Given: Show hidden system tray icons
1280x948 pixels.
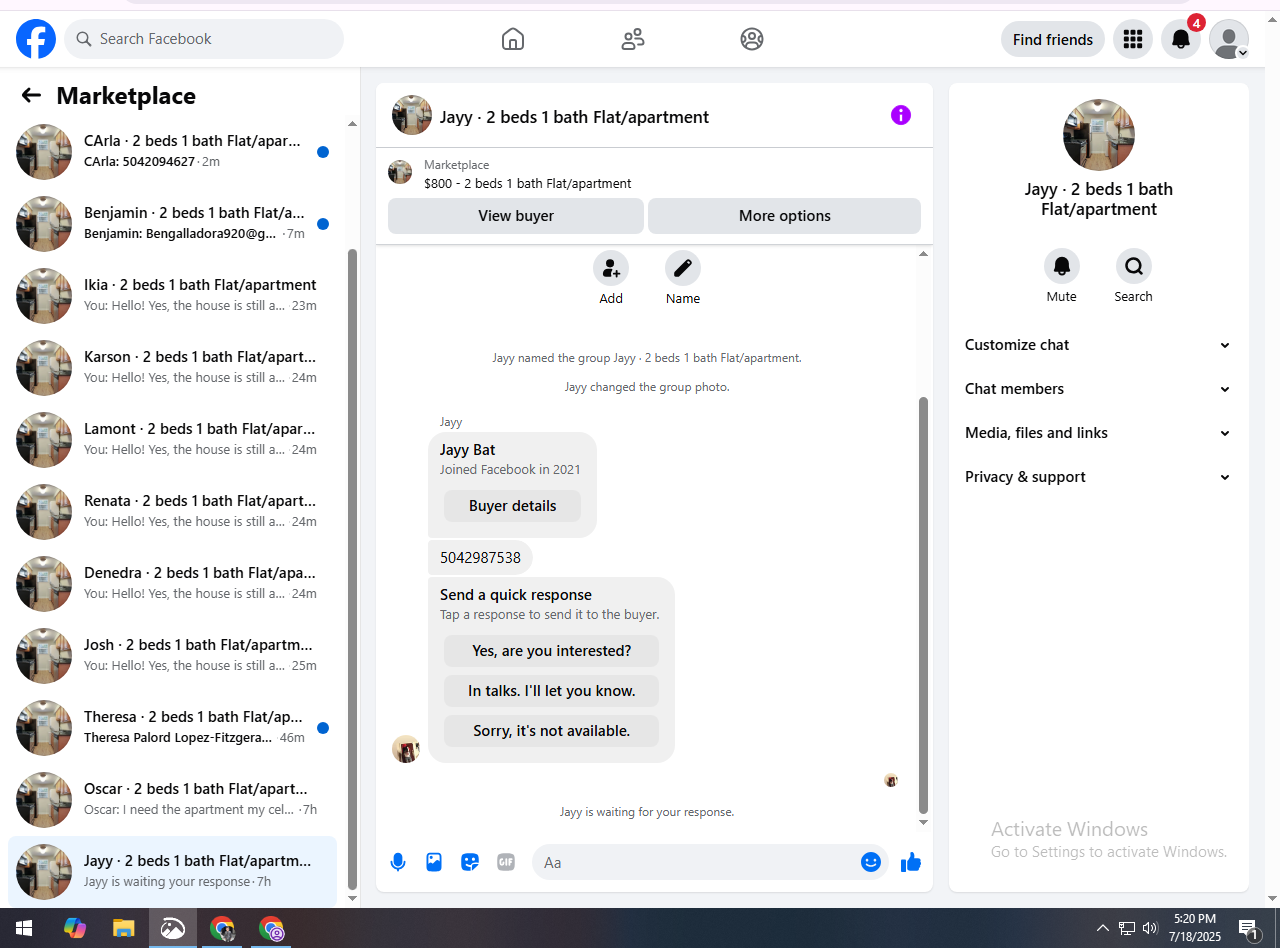Looking at the screenshot, I should (x=1103, y=928).
